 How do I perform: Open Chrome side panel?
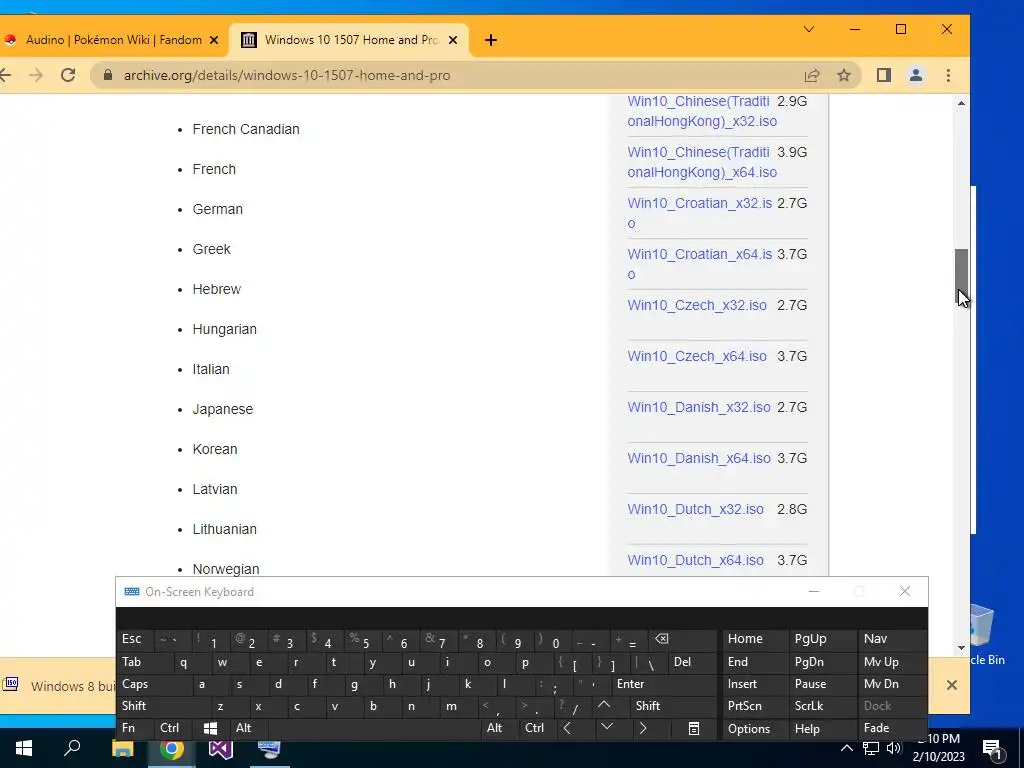coord(884,75)
